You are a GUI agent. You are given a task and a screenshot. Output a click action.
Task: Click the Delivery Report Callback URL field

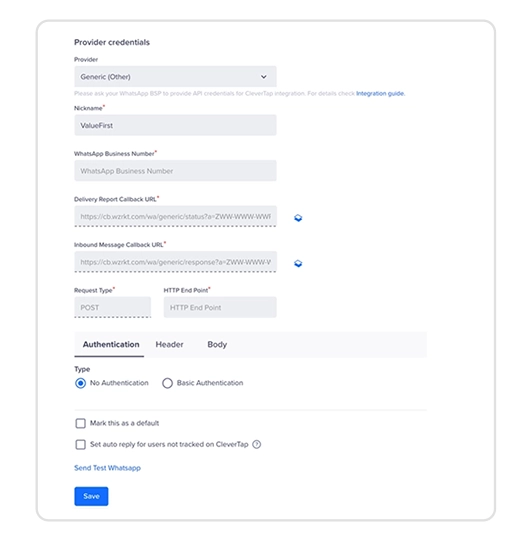(x=175, y=216)
